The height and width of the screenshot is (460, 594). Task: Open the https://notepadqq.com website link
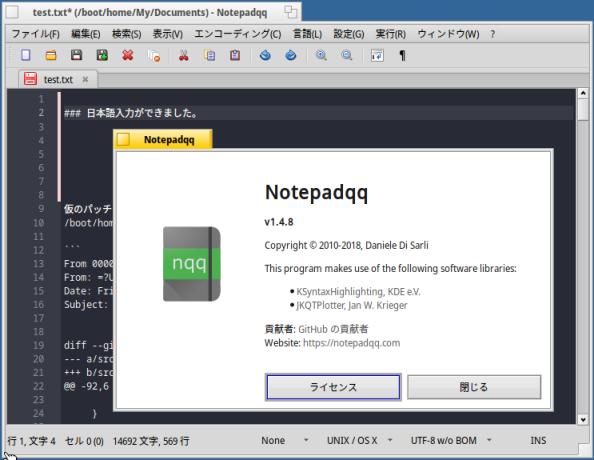pos(352,343)
